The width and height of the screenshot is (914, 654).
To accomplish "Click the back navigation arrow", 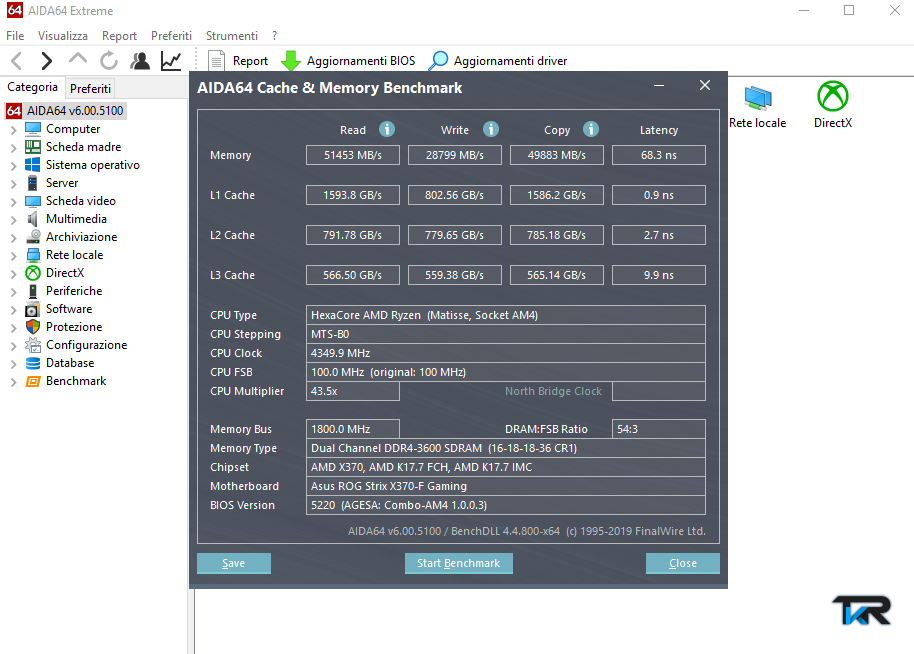I will (x=17, y=61).
